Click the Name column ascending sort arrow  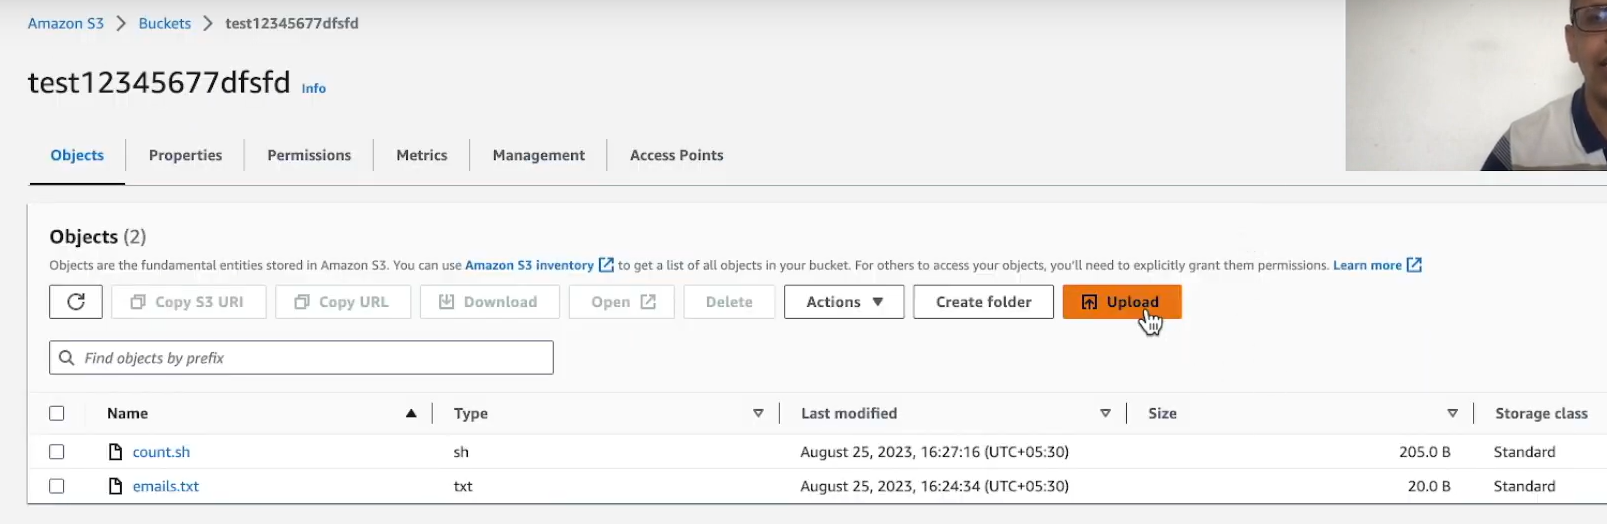pos(411,413)
